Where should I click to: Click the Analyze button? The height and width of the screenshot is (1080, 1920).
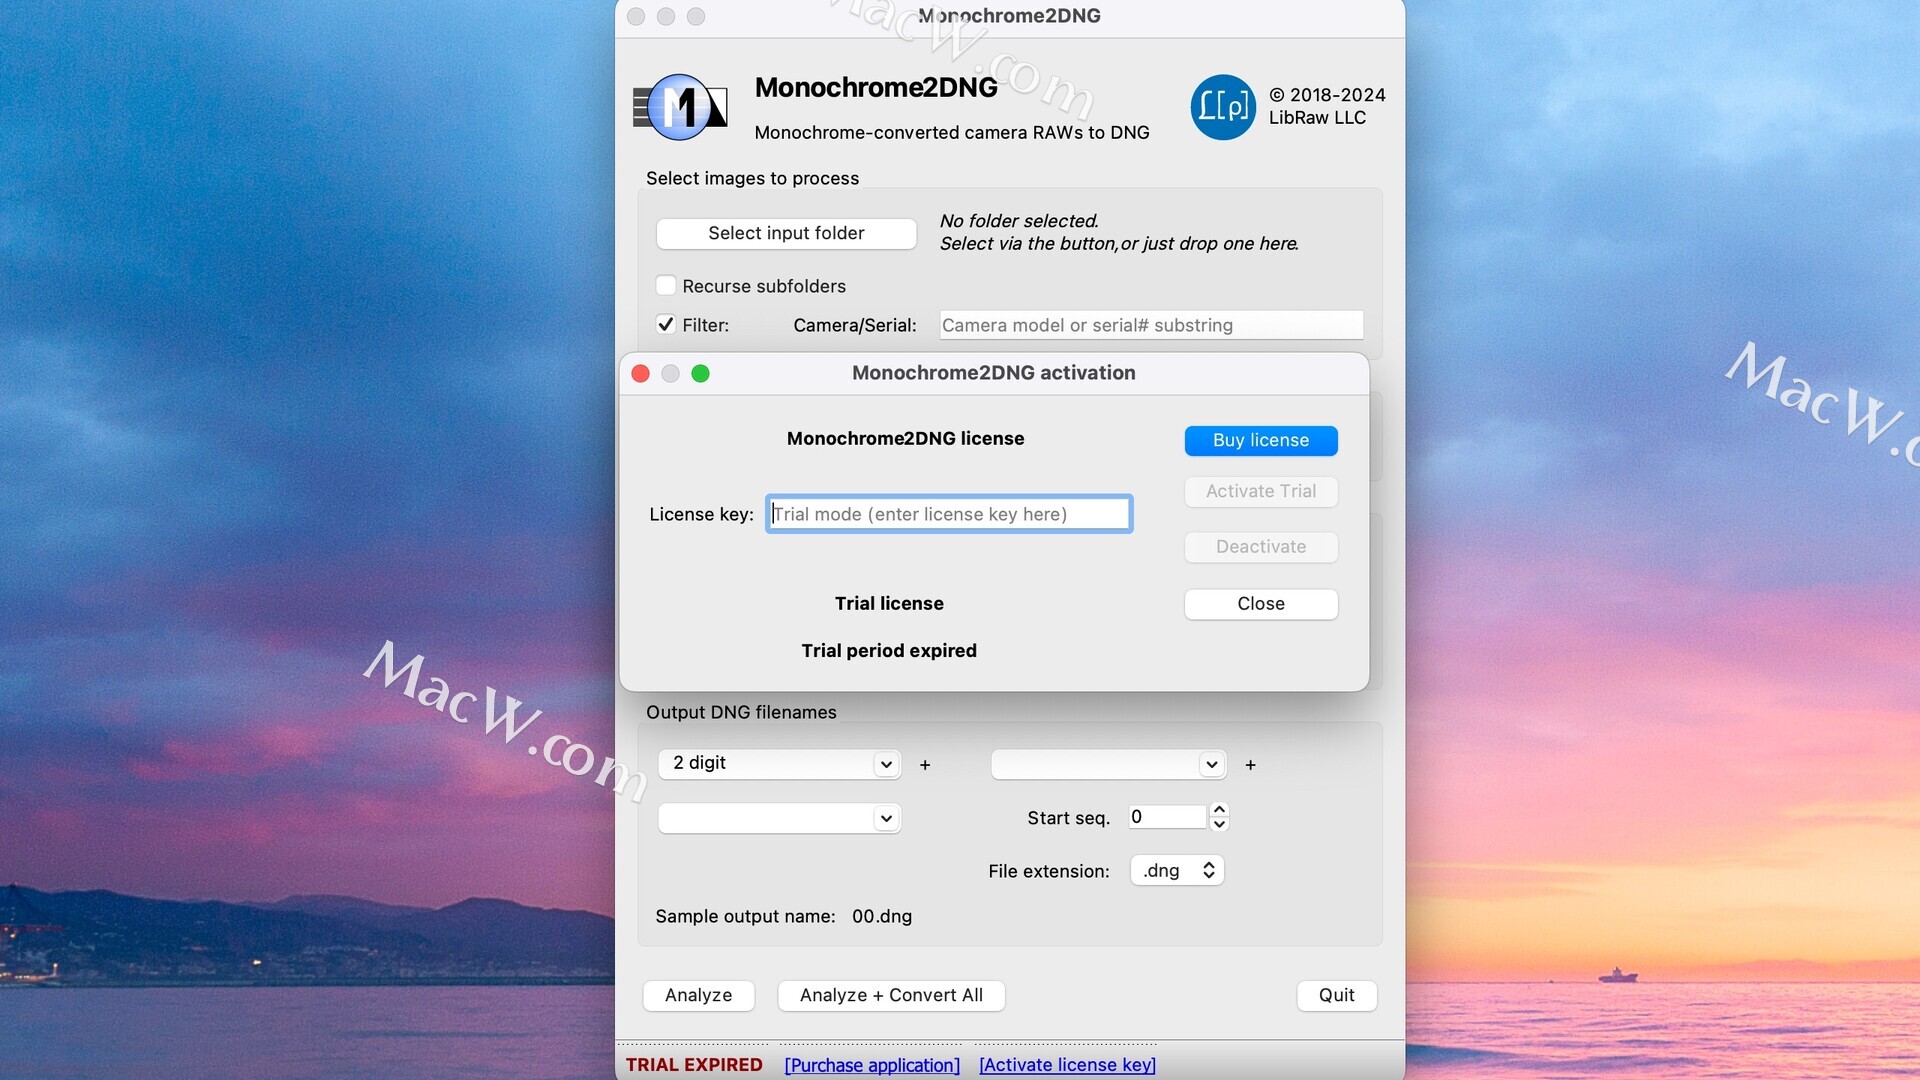tap(698, 995)
